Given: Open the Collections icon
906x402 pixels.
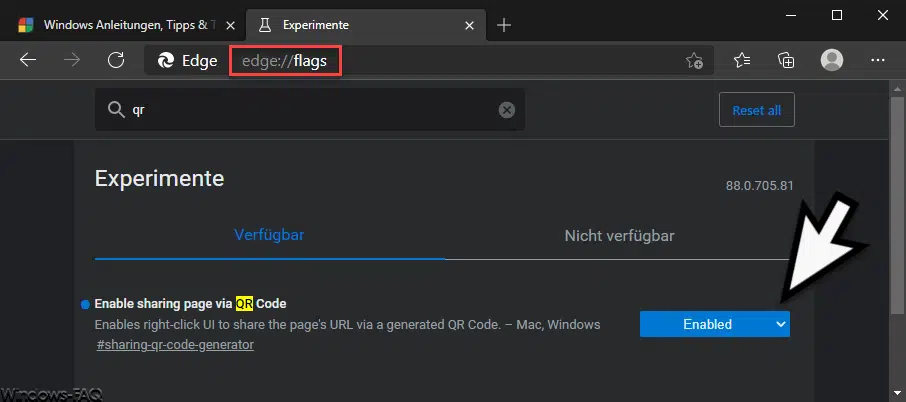Looking at the screenshot, I should [786, 61].
